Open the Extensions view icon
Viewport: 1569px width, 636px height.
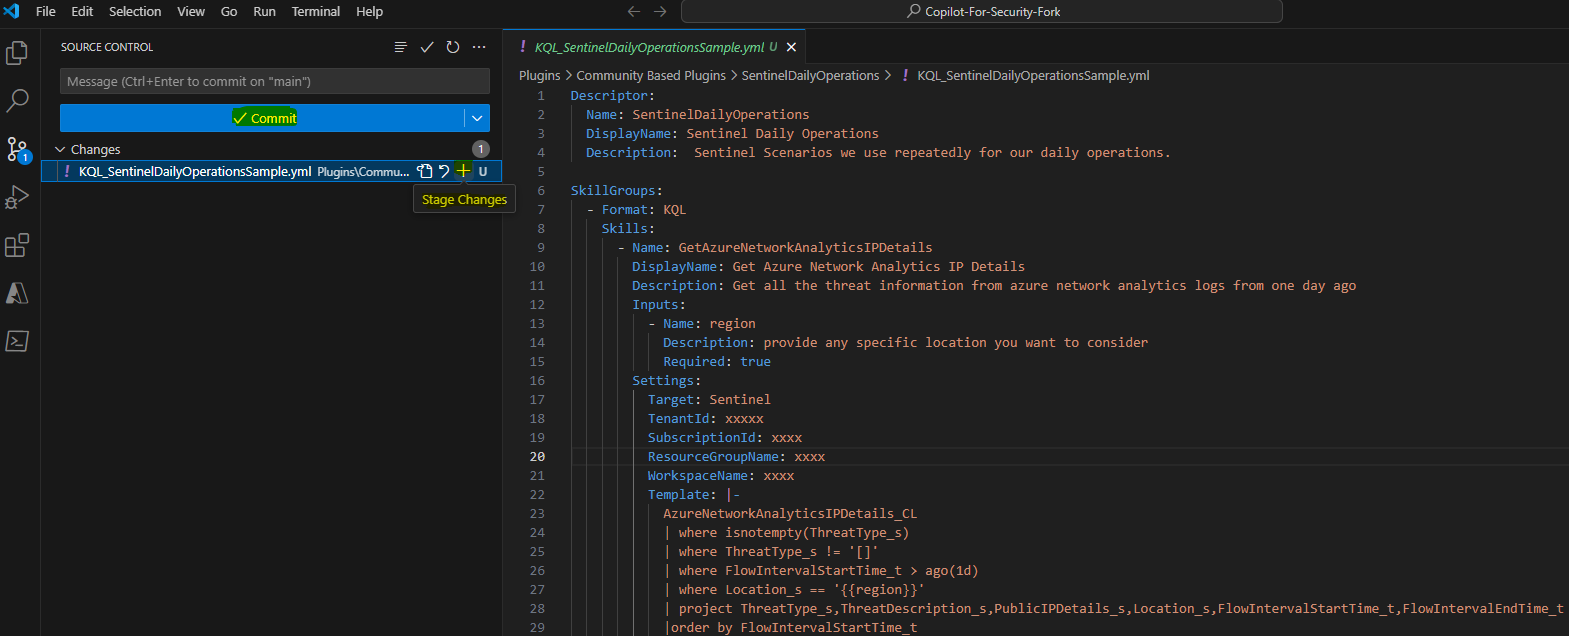point(17,245)
